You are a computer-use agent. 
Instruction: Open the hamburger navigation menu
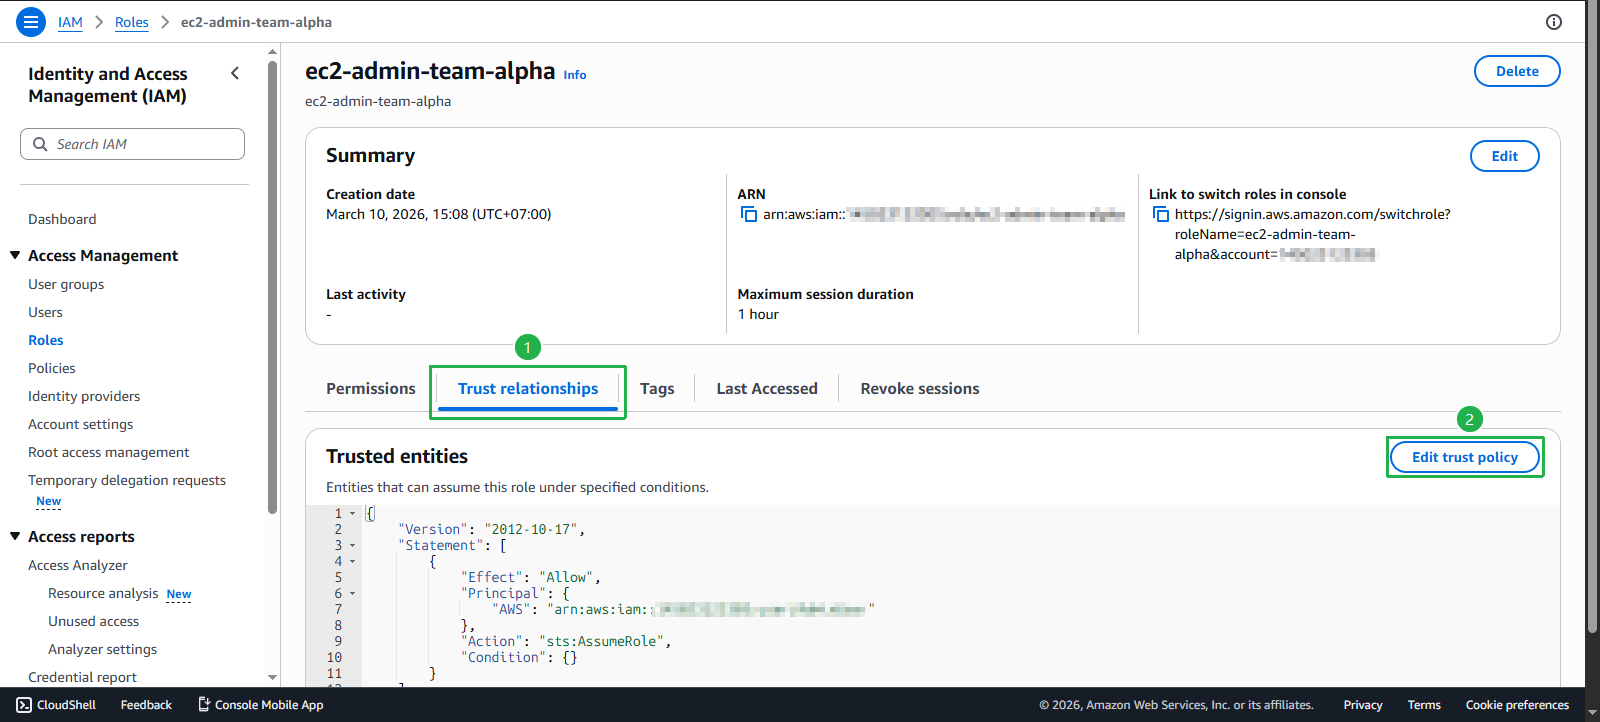31,22
